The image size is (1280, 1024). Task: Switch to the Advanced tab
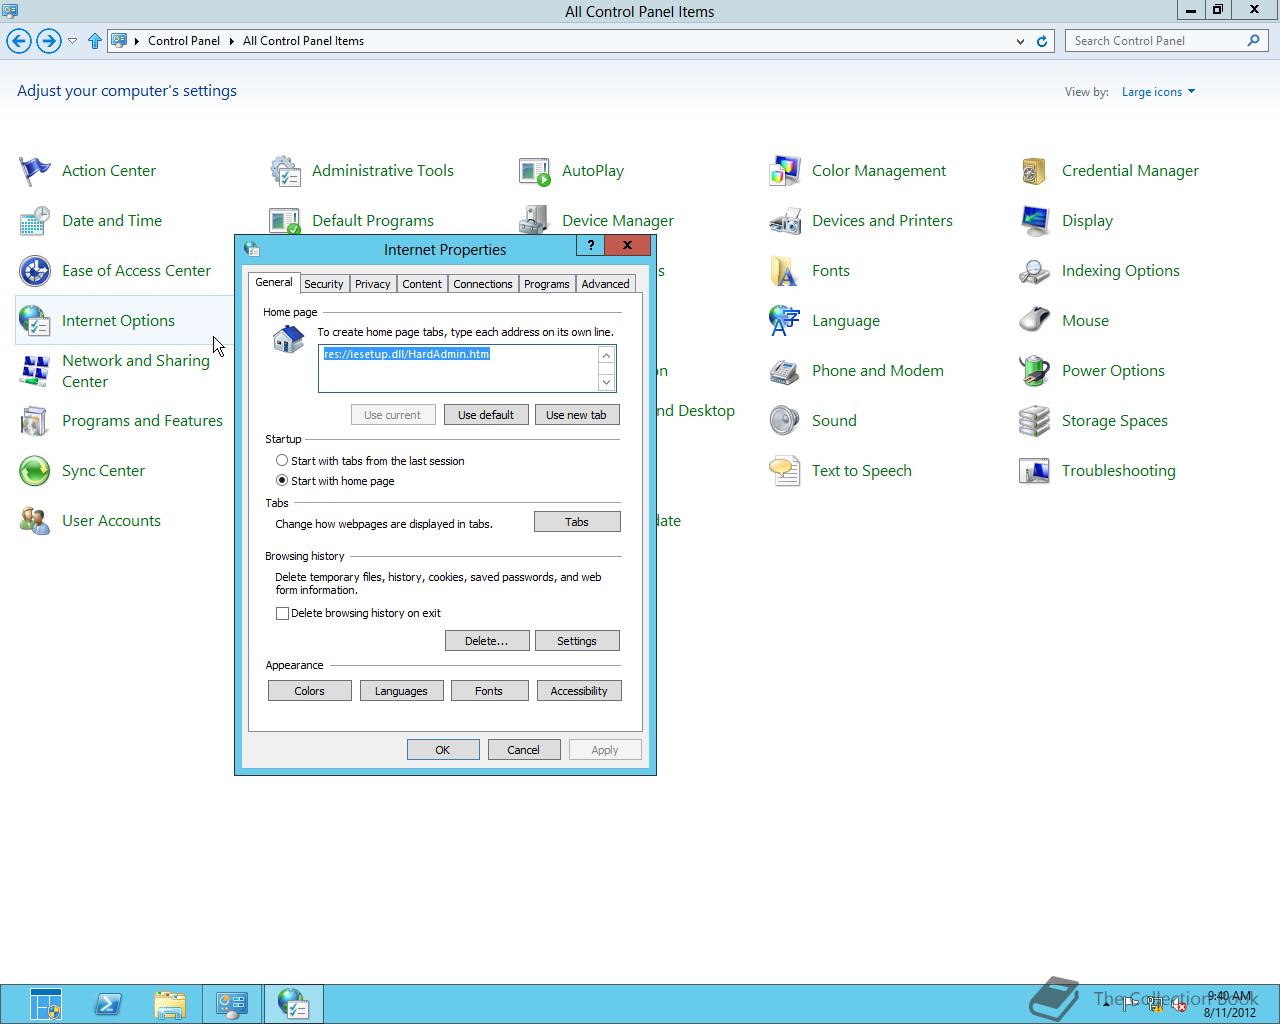[606, 284]
